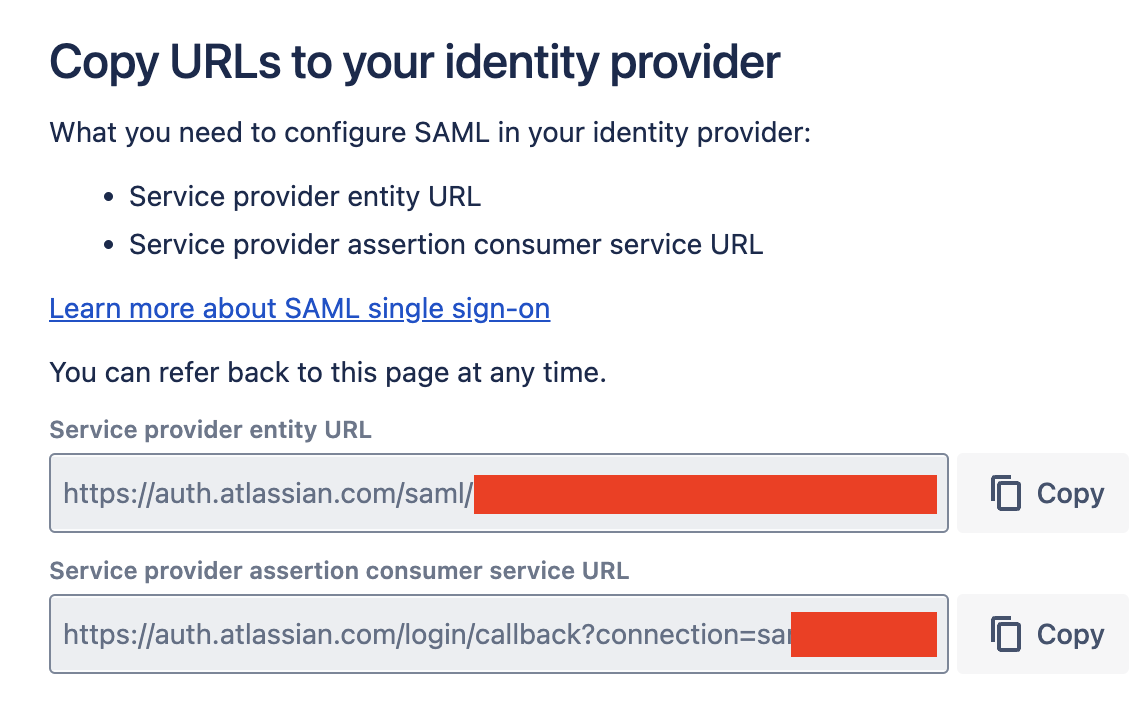The height and width of the screenshot is (706, 1146).
Task: Click the SAML single sign-on hyperlink text
Action: [x=299, y=308]
